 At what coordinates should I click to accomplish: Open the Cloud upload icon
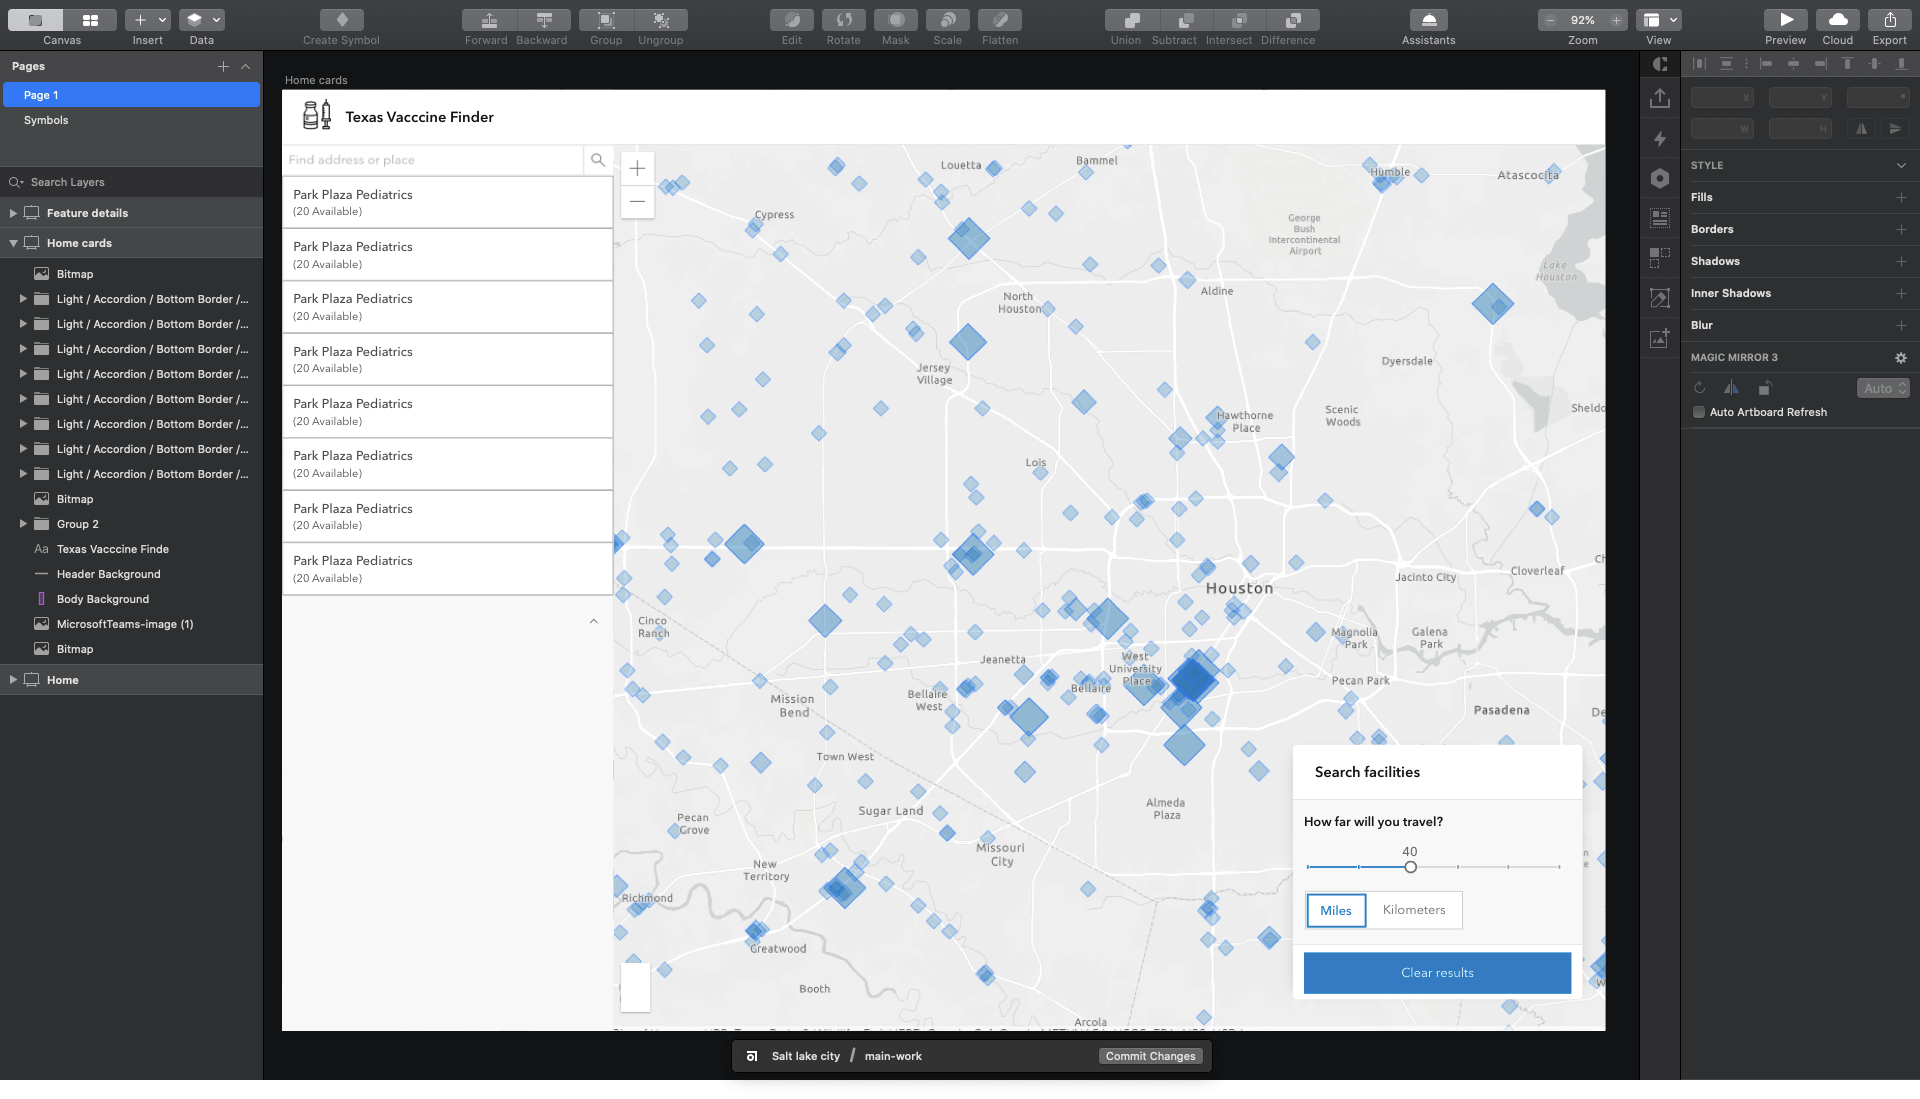[x=1837, y=20]
